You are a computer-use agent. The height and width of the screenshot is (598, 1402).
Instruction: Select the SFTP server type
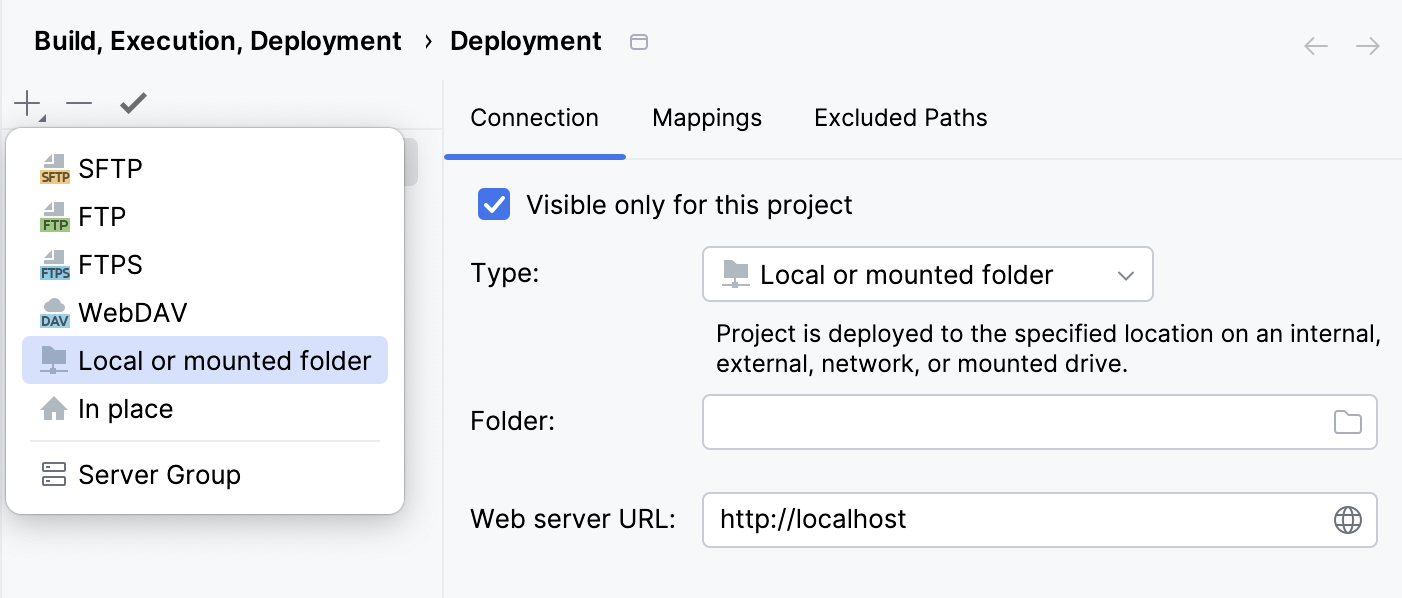[x=110, y=168]
